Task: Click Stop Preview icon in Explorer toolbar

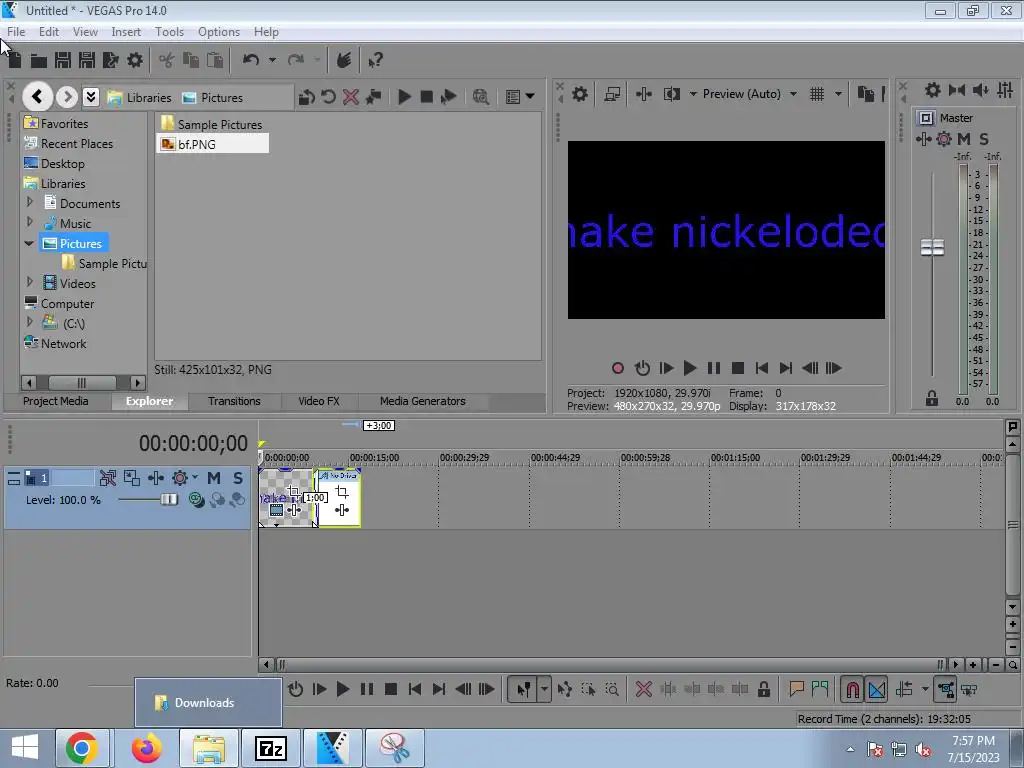Action: [x=426, y=97]
